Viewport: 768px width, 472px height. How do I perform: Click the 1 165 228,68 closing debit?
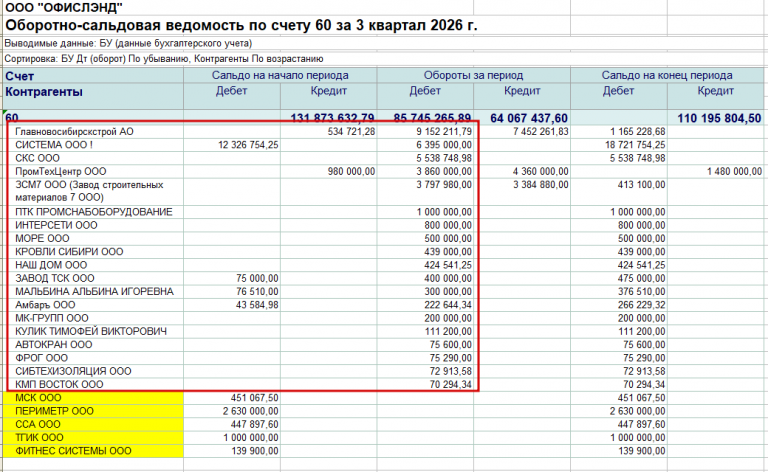[x=638, y=132]
